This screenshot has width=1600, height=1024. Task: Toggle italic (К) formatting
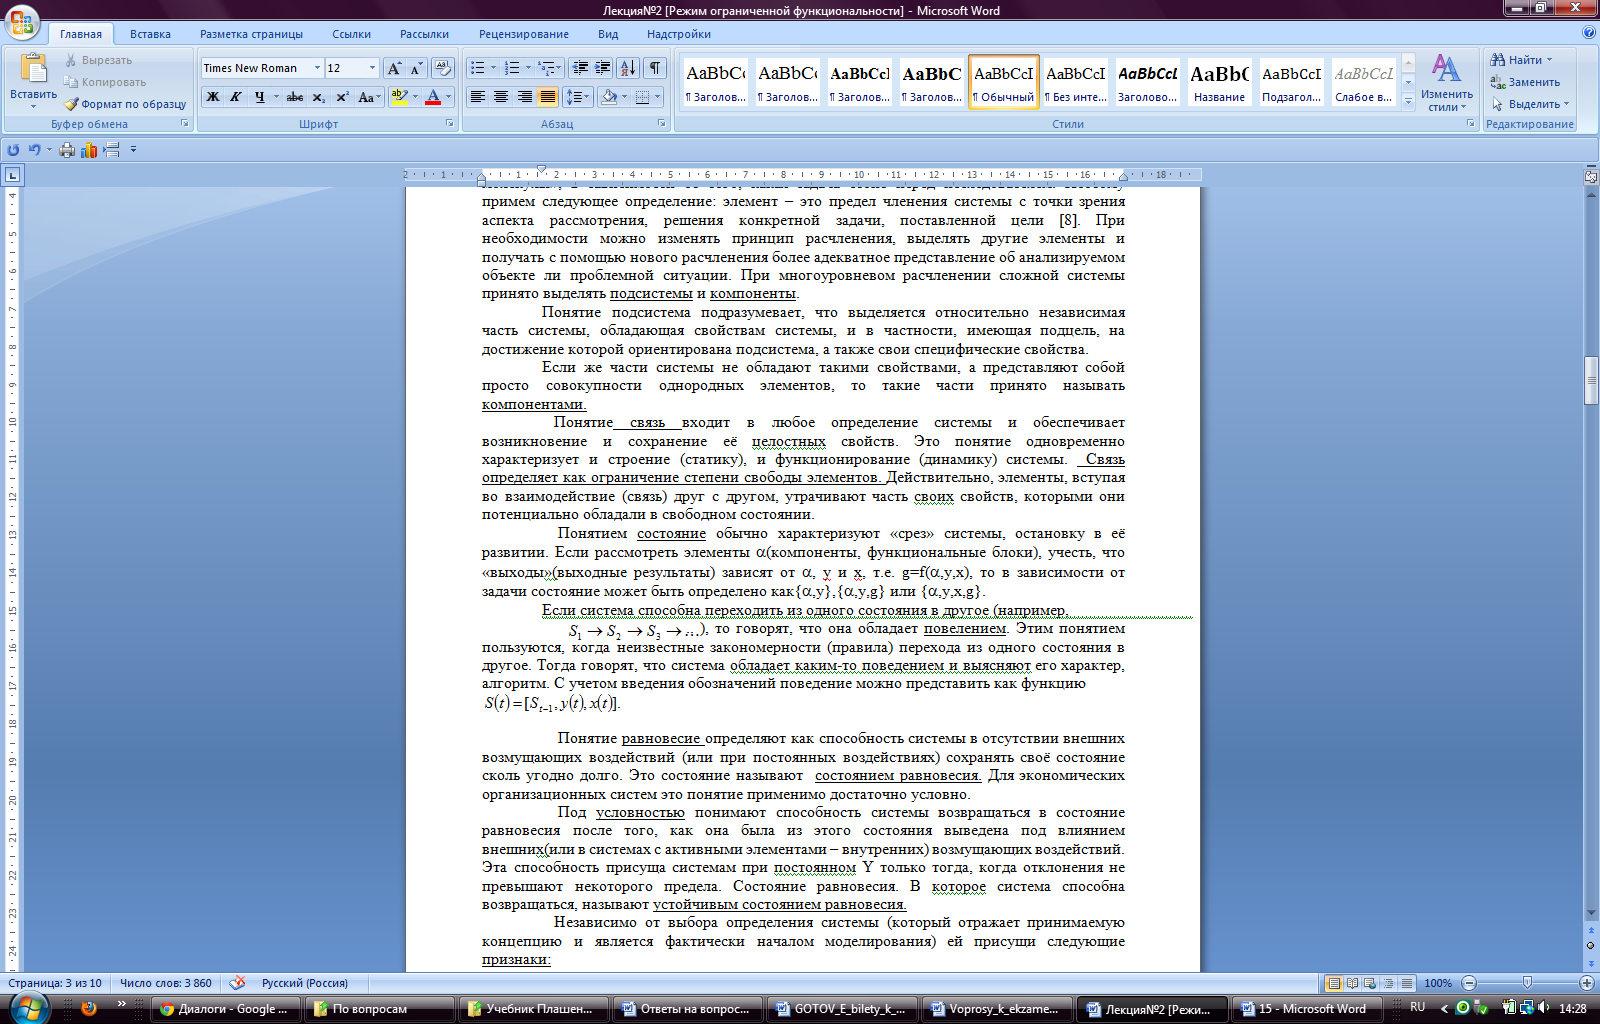pyautogui.click(x=235, y=97)
